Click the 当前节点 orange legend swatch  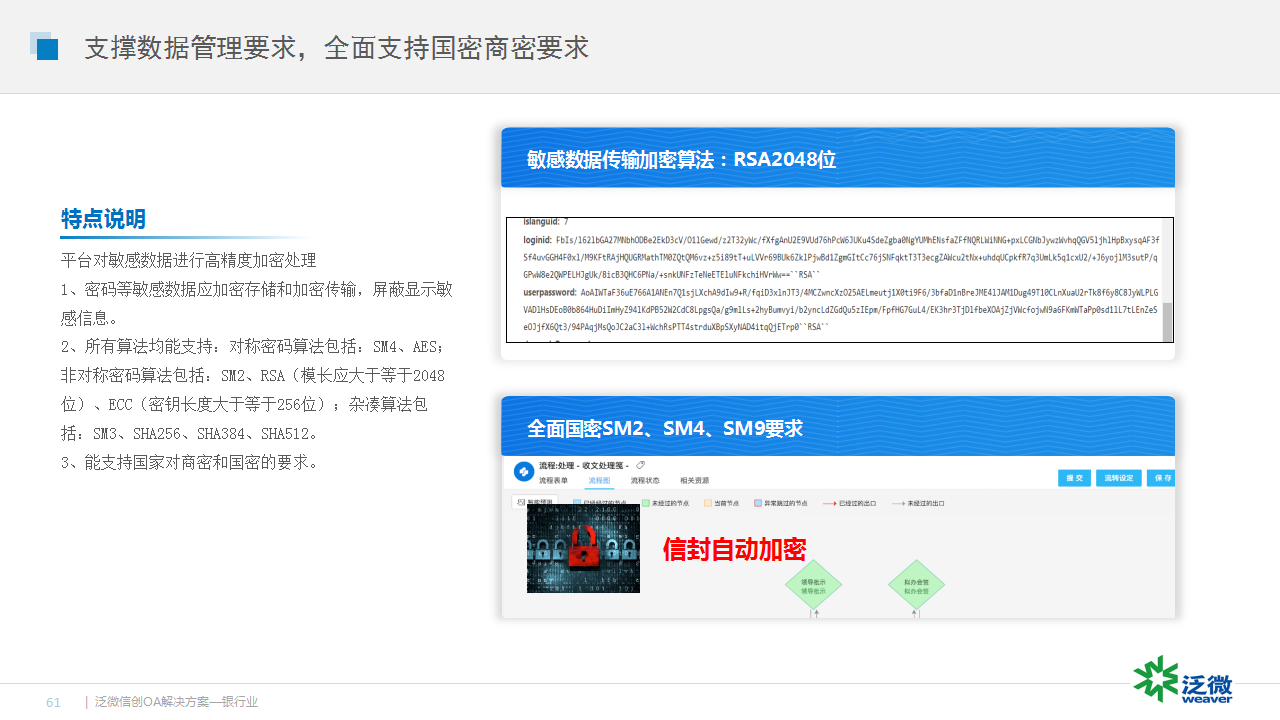(708, 504)
